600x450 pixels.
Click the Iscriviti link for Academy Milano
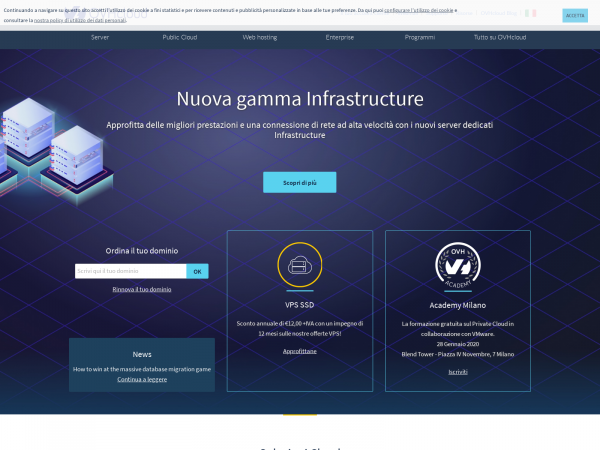(x=457, y=371)
